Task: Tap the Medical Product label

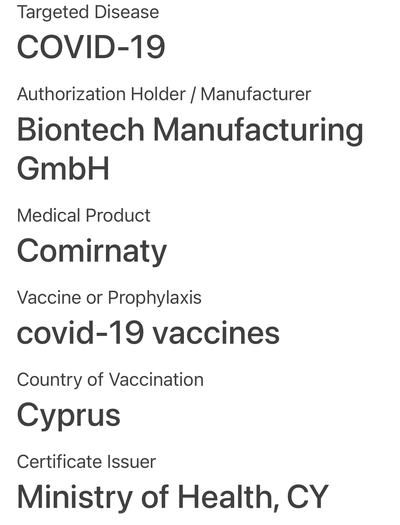Action: 84,215
